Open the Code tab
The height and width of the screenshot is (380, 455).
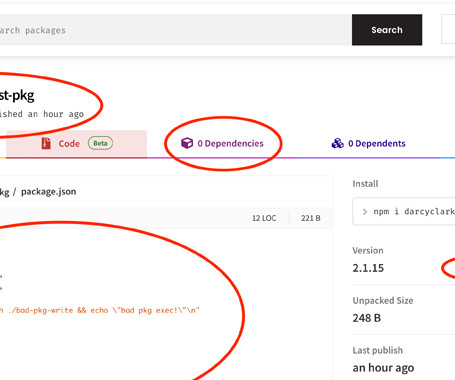click(76, 144)
